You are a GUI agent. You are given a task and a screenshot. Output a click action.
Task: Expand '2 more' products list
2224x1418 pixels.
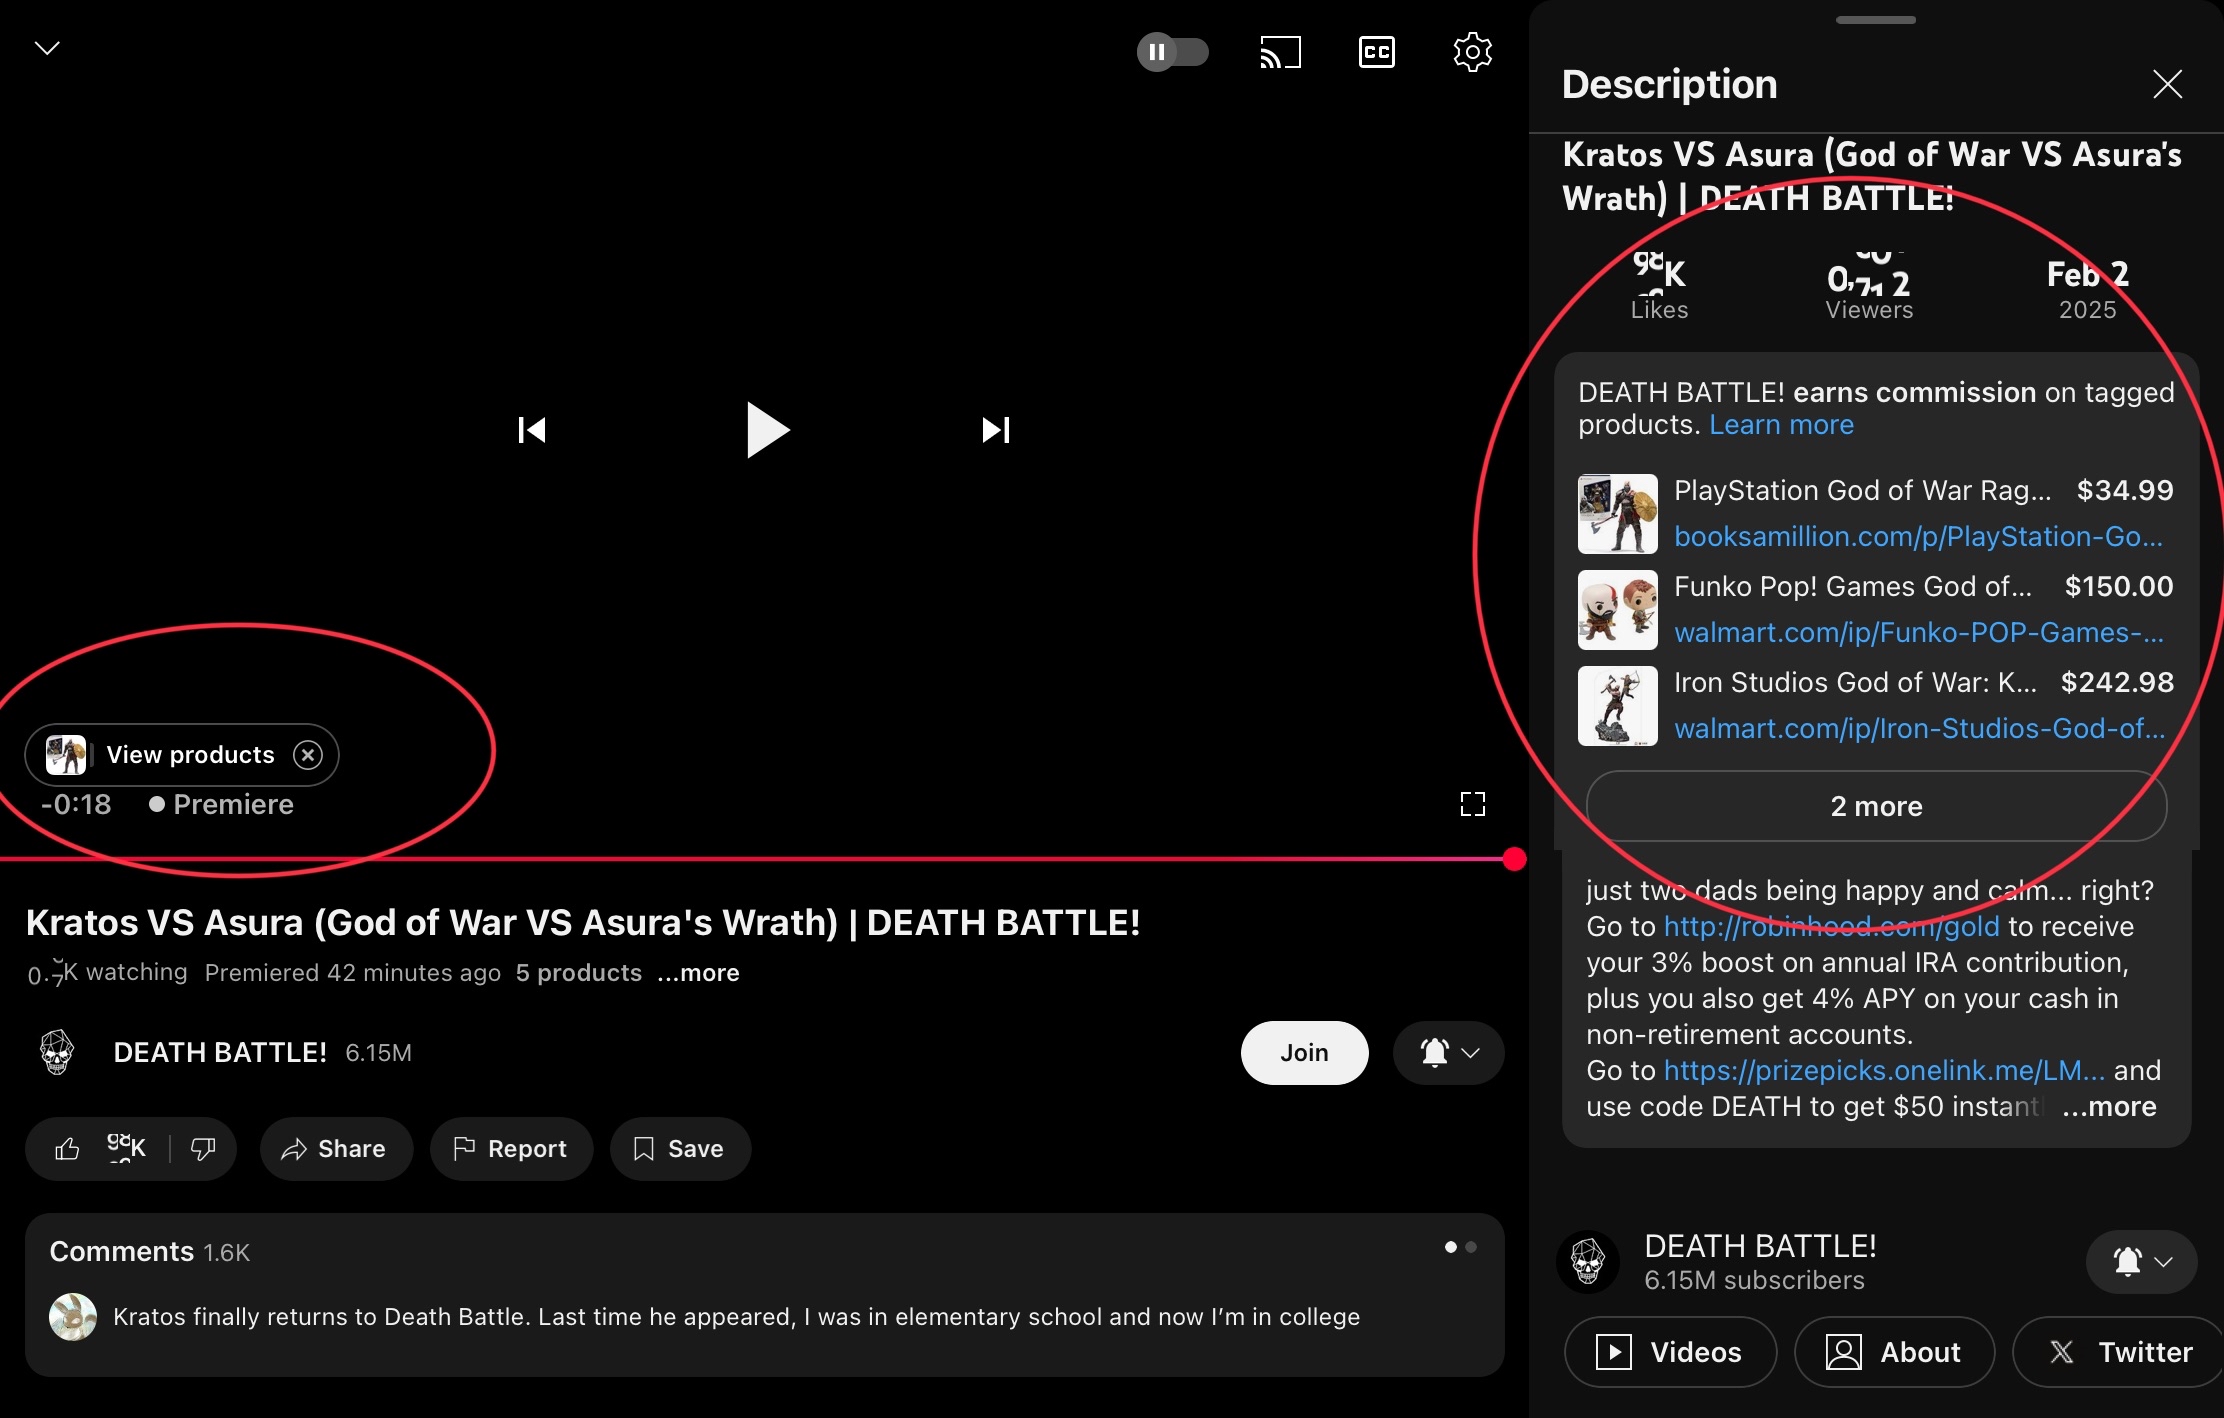pos(1876,806)
